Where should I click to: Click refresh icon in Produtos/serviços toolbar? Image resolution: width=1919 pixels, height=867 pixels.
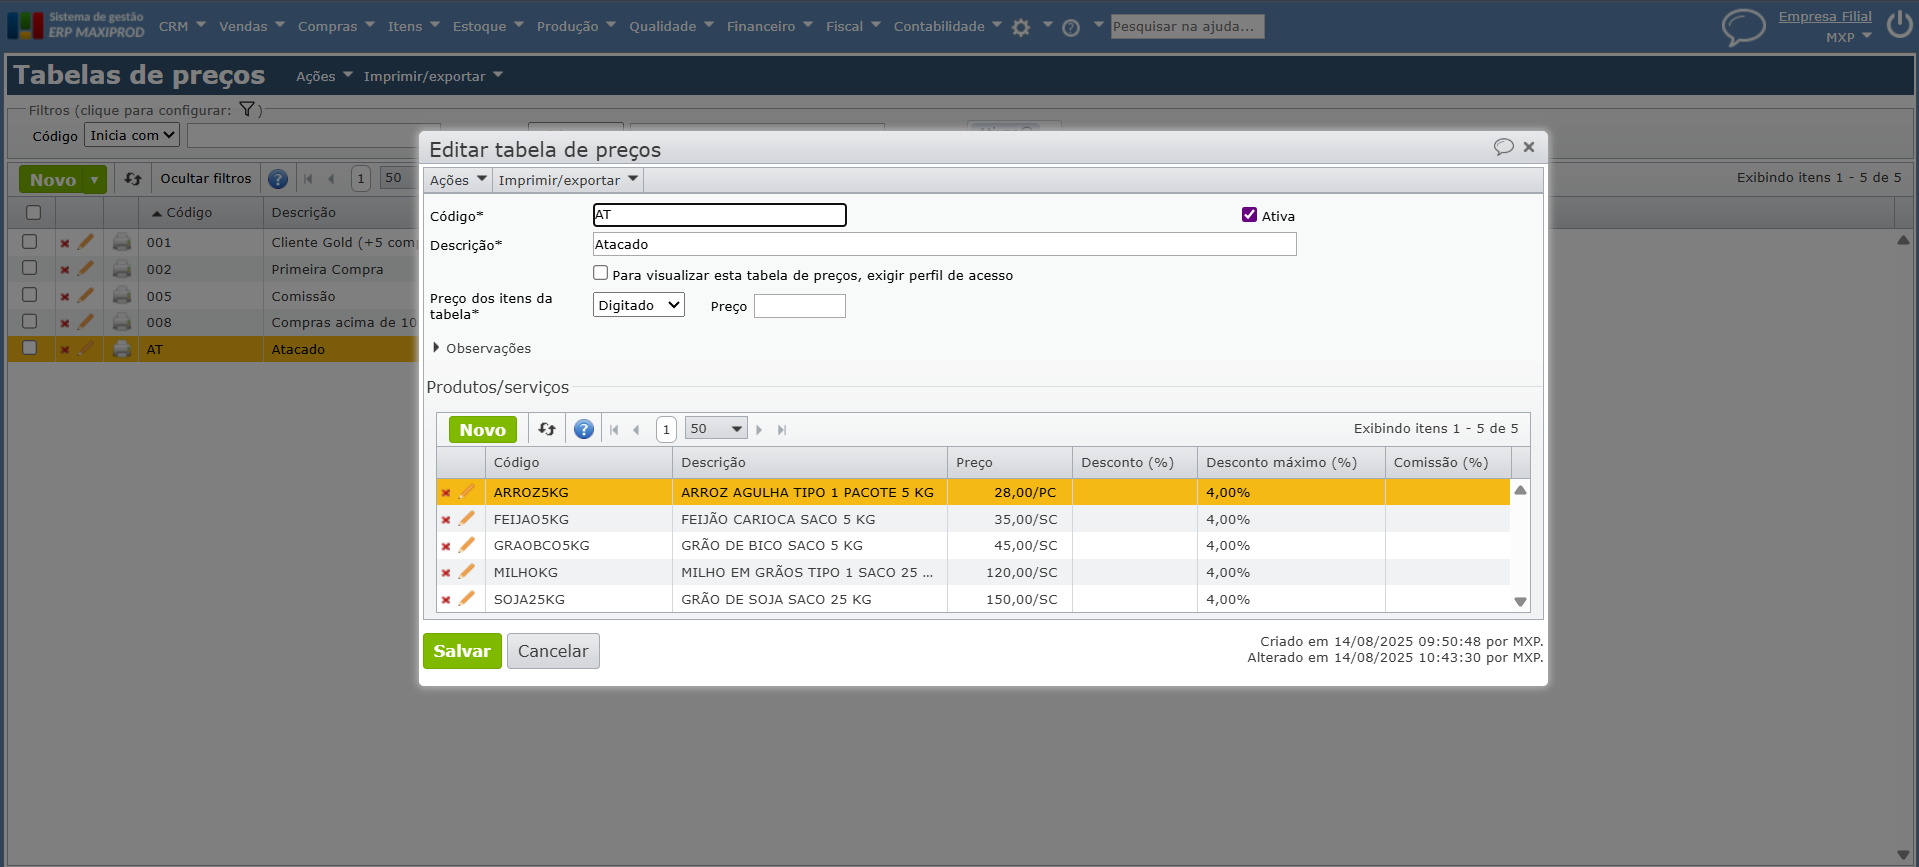[546, 429]
